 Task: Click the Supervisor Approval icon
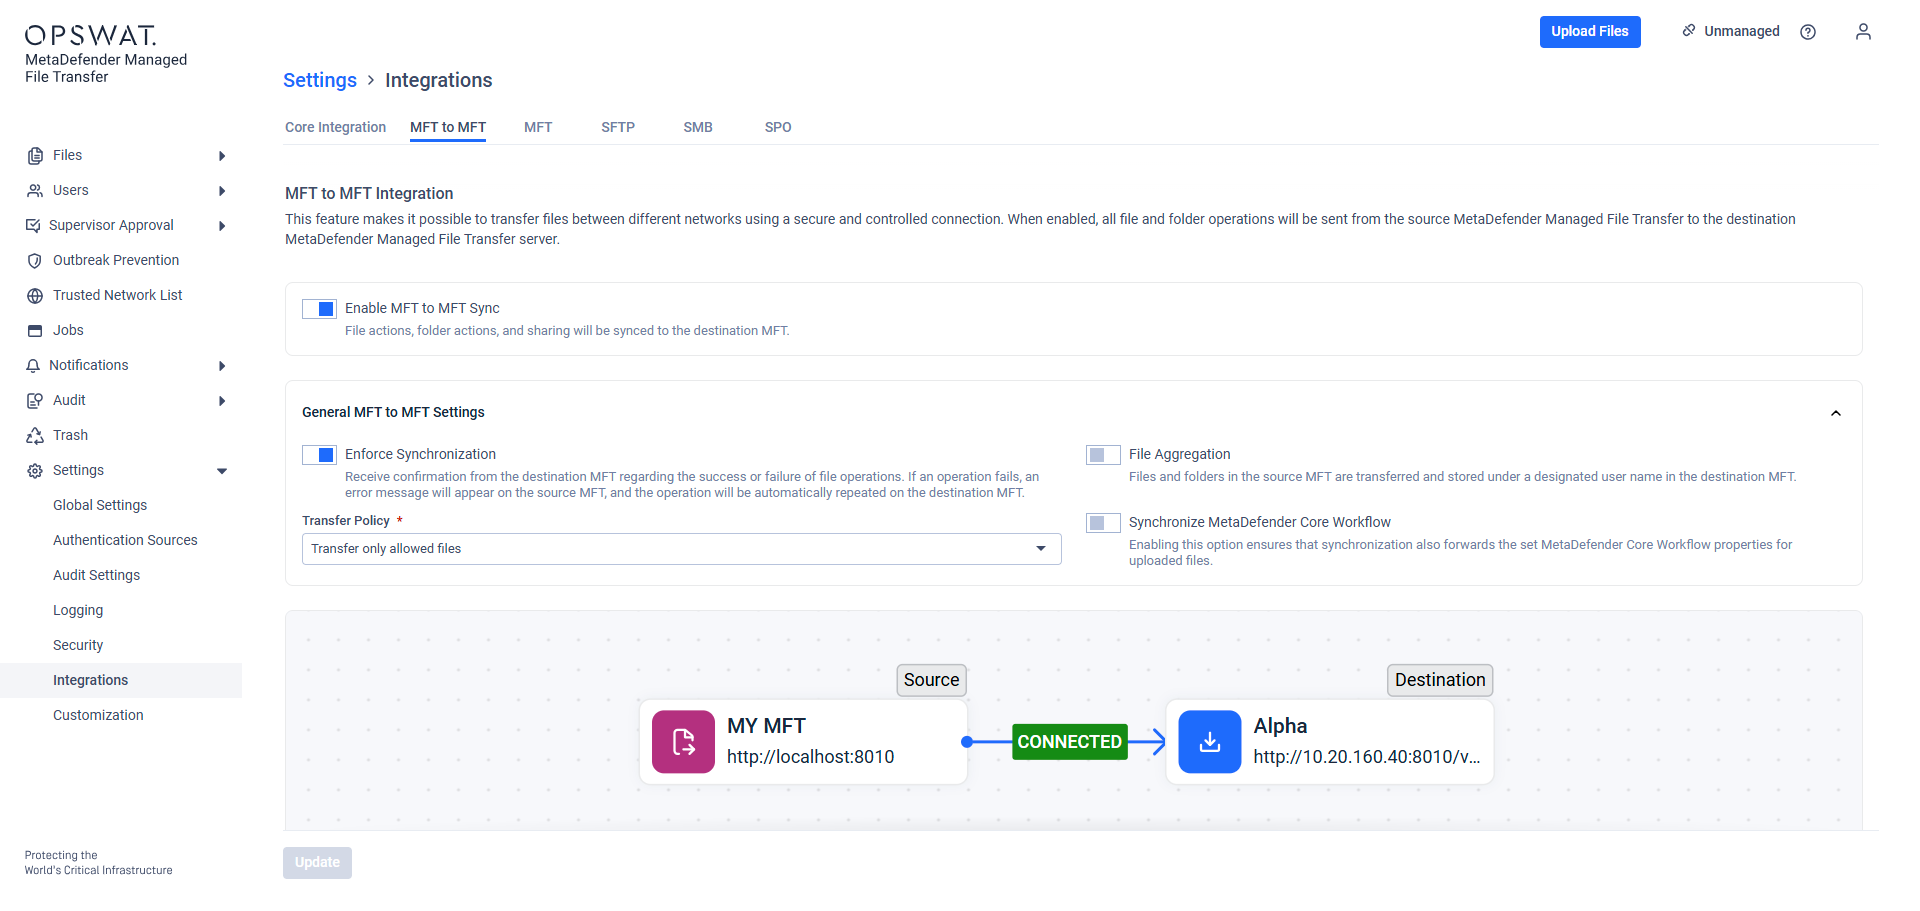33,225
